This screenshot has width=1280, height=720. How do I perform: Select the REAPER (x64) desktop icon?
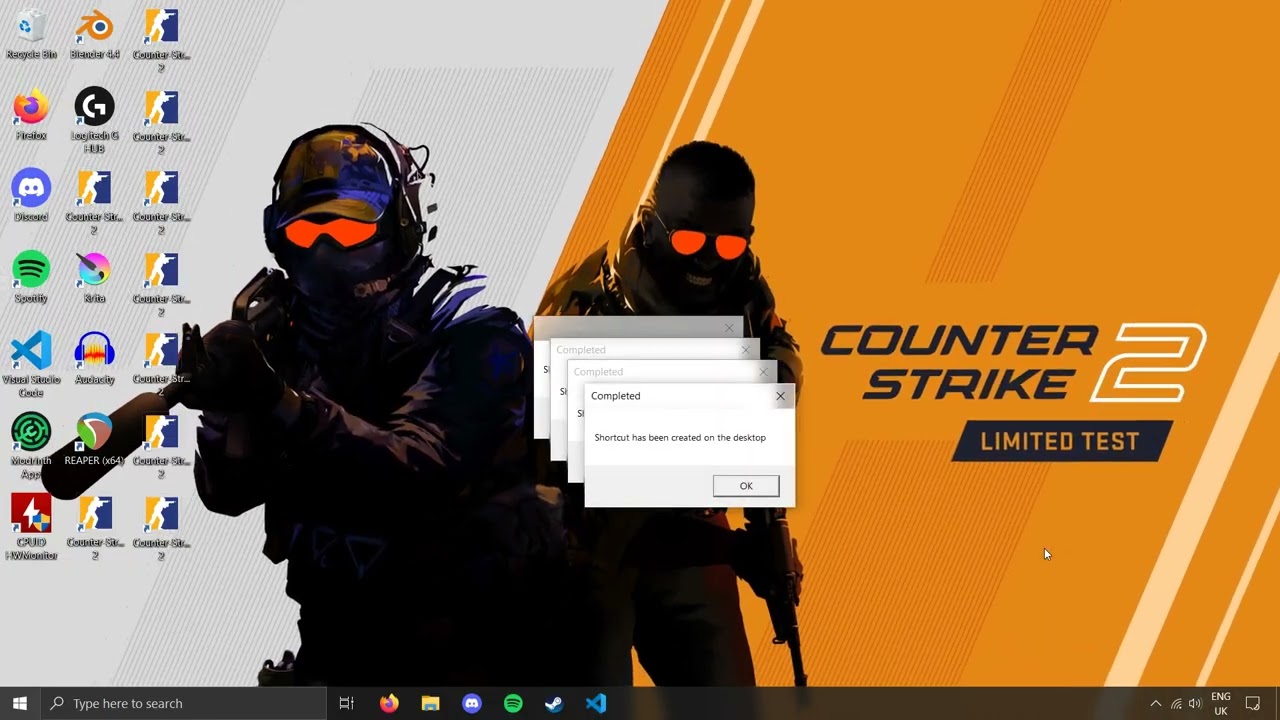[95, 440]
